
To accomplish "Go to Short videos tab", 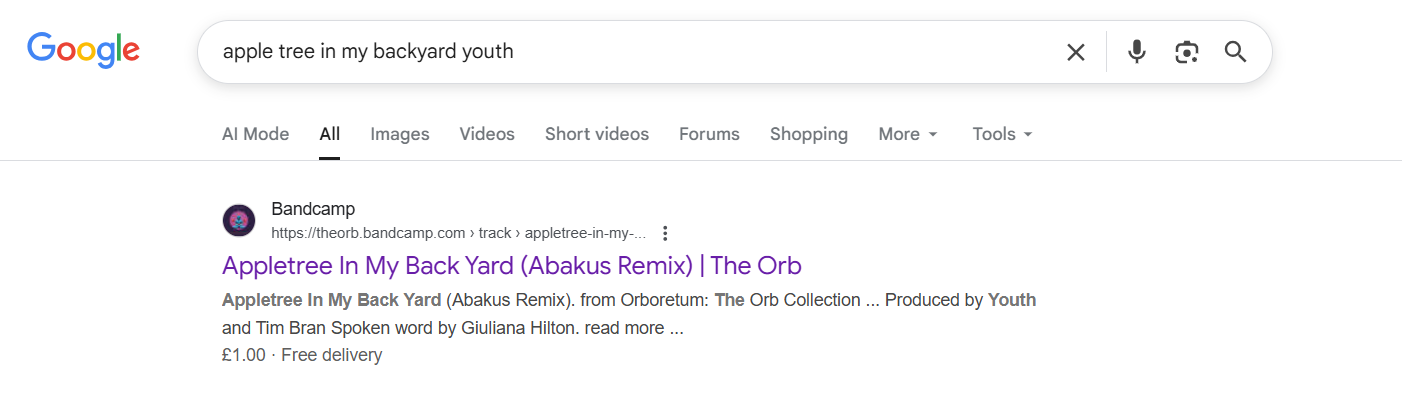I will point(596,134).
